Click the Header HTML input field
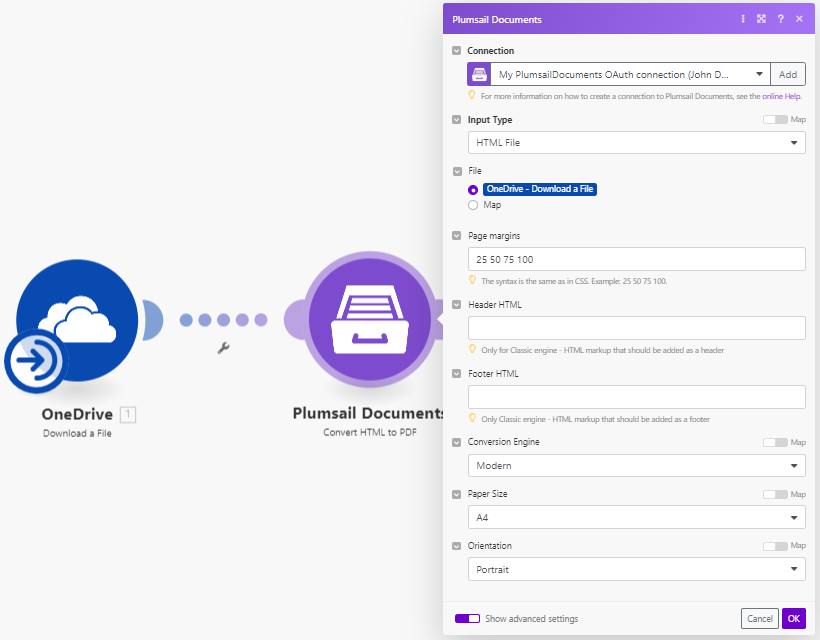 [636, 328]
